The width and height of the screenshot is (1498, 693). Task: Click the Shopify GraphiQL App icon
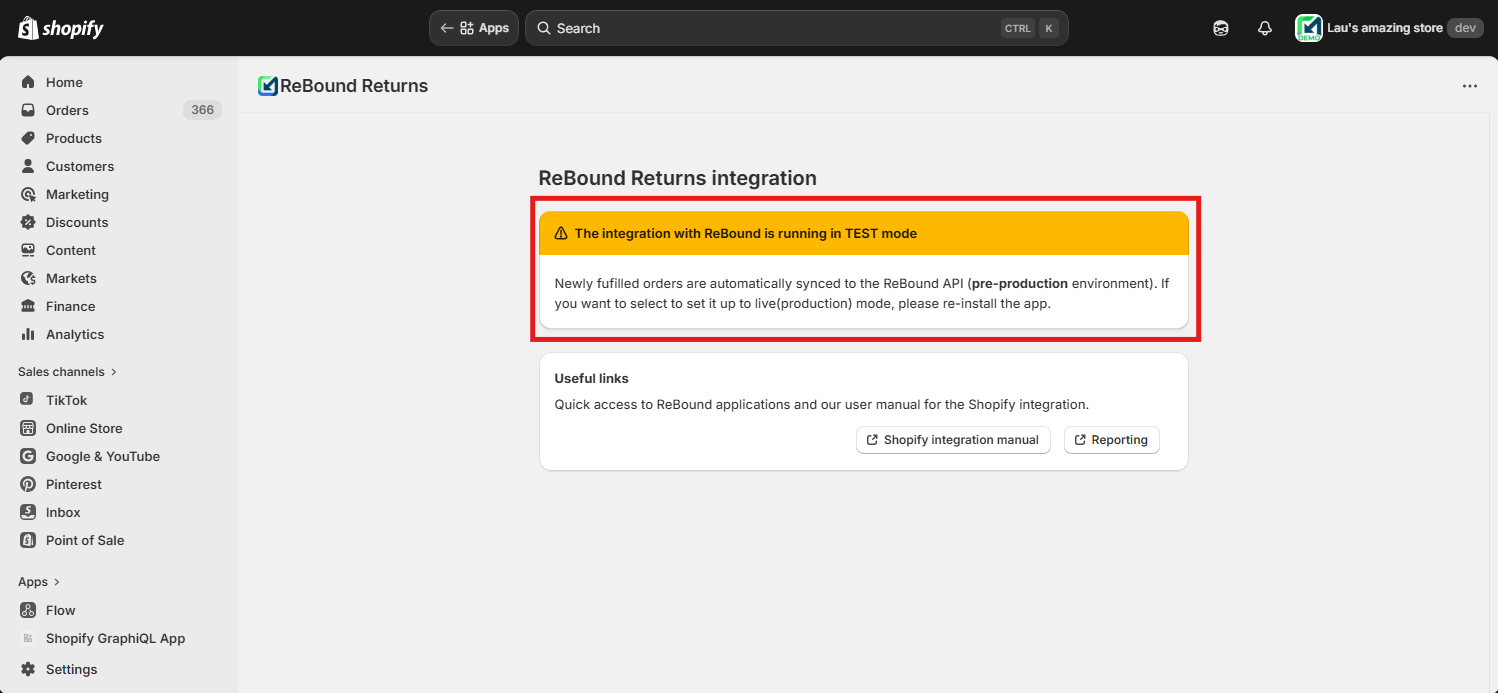pyautogui.click(x=28, y=638)
